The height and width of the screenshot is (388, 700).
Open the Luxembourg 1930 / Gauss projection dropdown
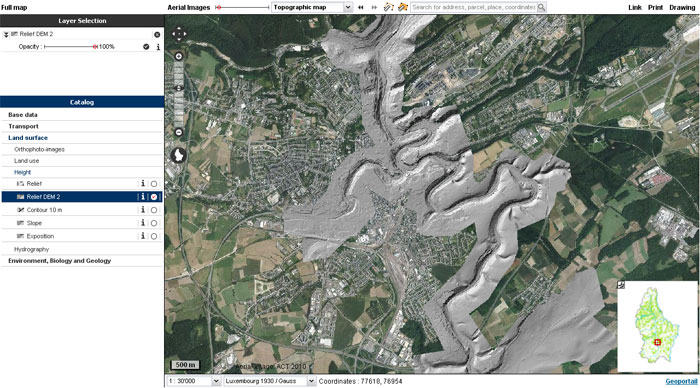(x=270, y=381)
